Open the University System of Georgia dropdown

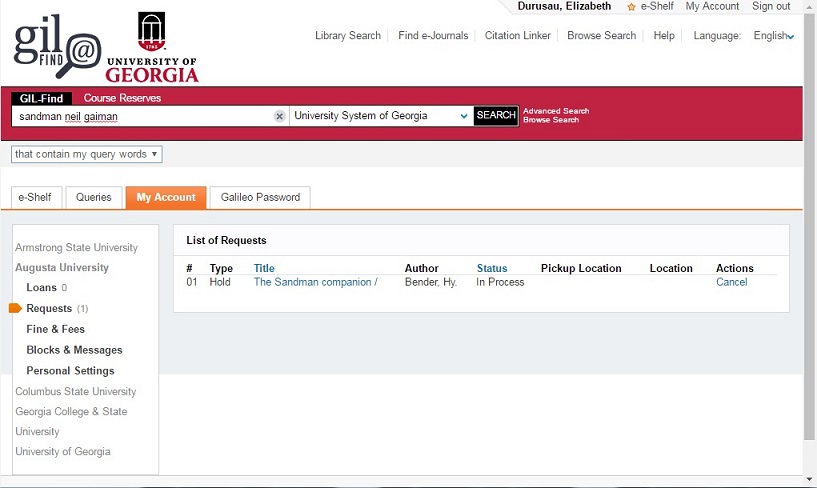[380, 116]
